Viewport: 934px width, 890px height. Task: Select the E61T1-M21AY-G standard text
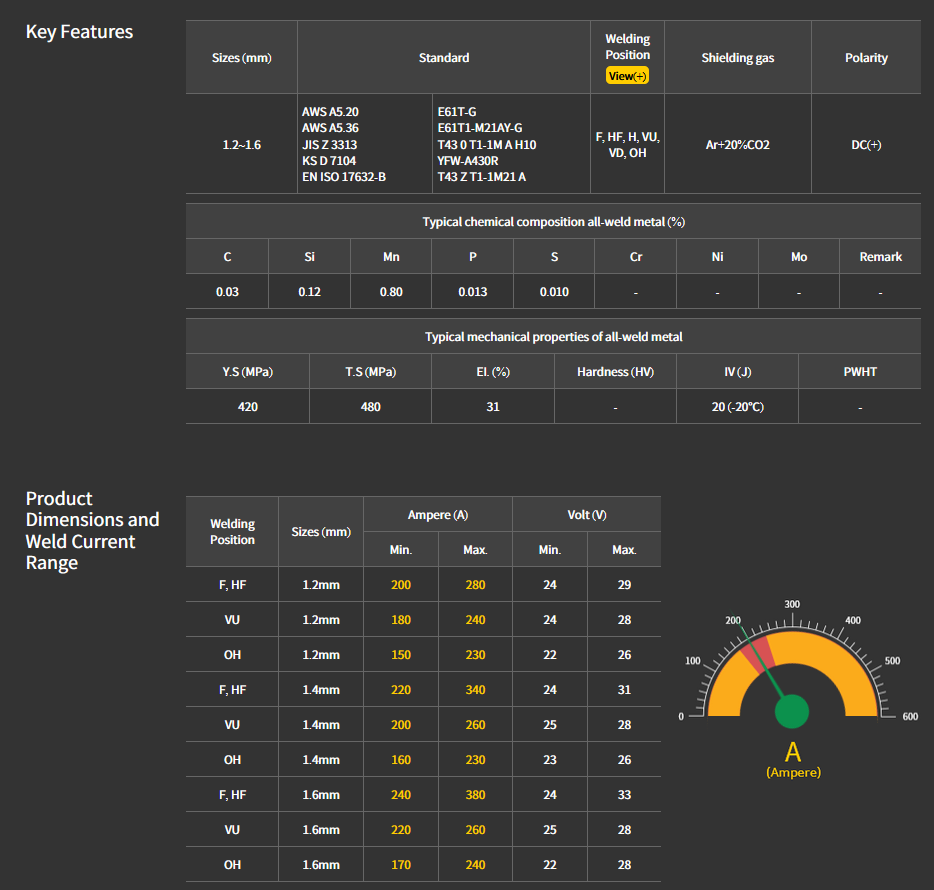(479, 128)
